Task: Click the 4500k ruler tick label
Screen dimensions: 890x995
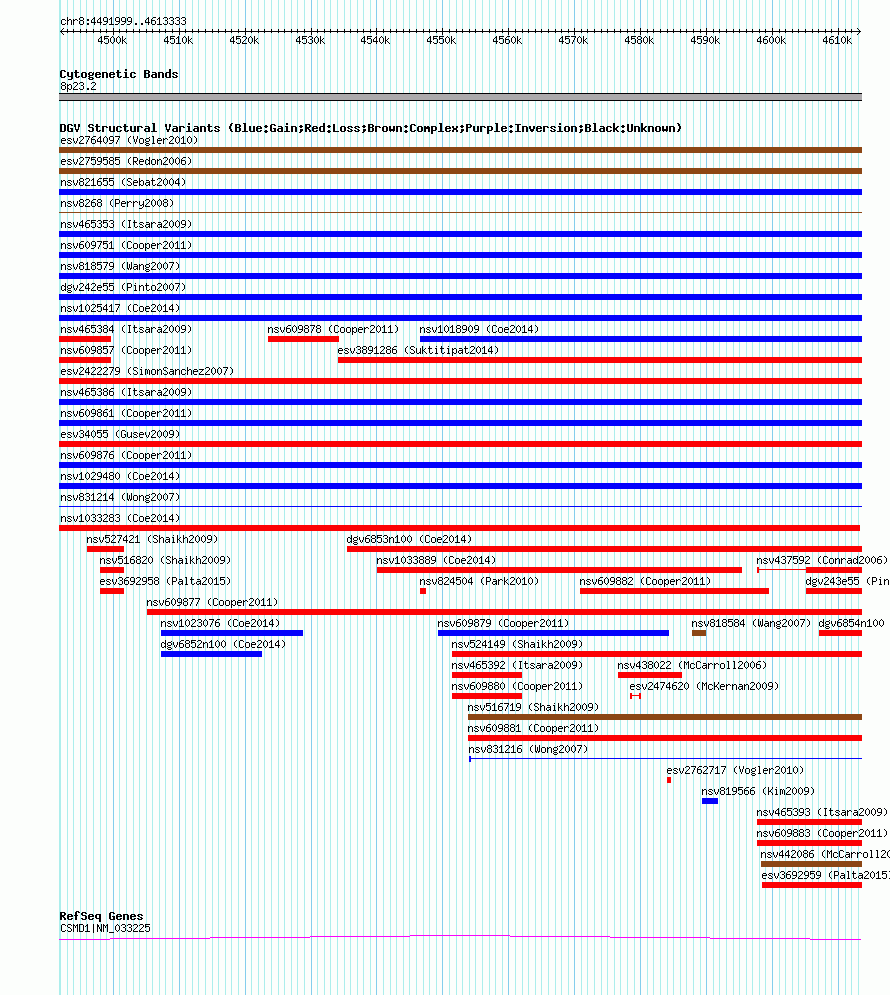Action: click(x=112, y=40)
